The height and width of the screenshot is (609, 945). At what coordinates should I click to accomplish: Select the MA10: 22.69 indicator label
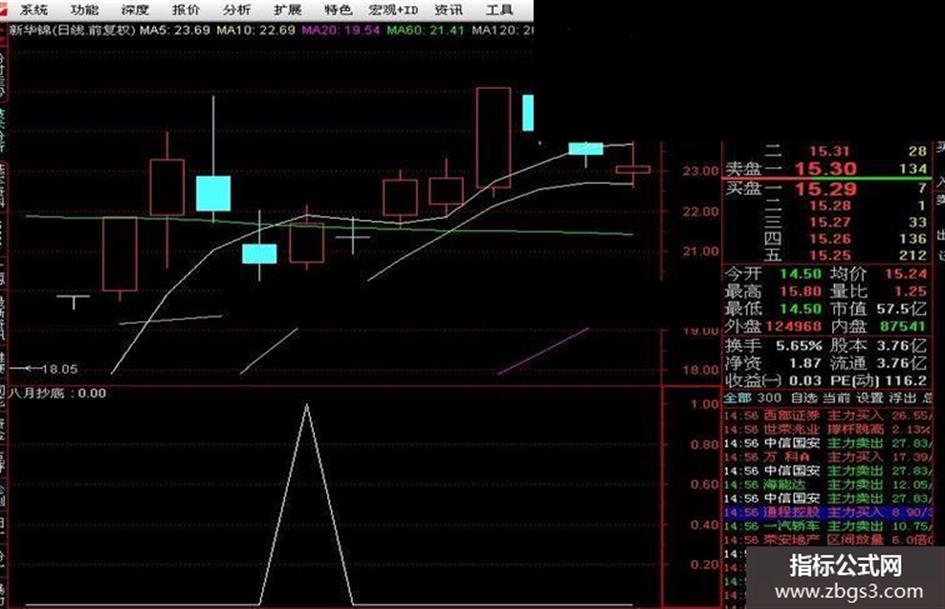click(256, 30)
